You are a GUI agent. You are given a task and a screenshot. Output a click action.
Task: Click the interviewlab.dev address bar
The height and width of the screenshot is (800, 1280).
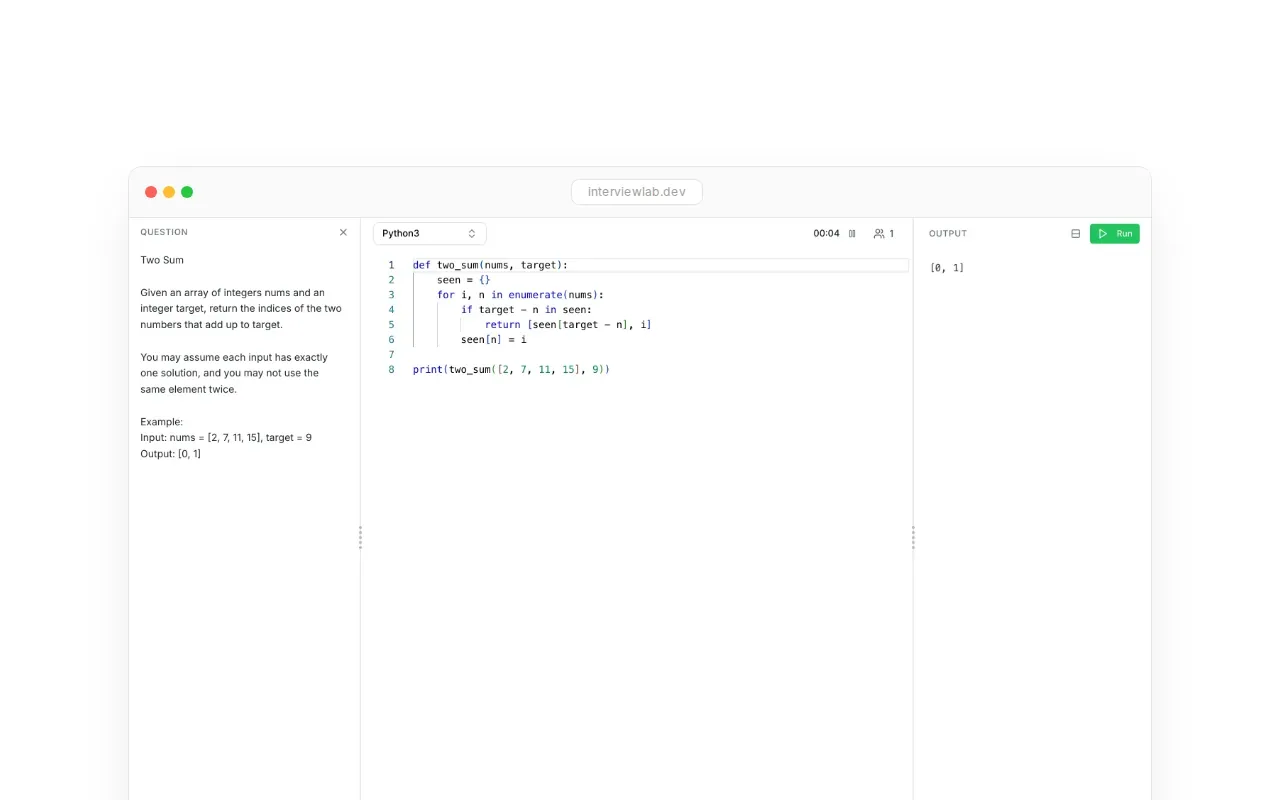pos(637,192)
